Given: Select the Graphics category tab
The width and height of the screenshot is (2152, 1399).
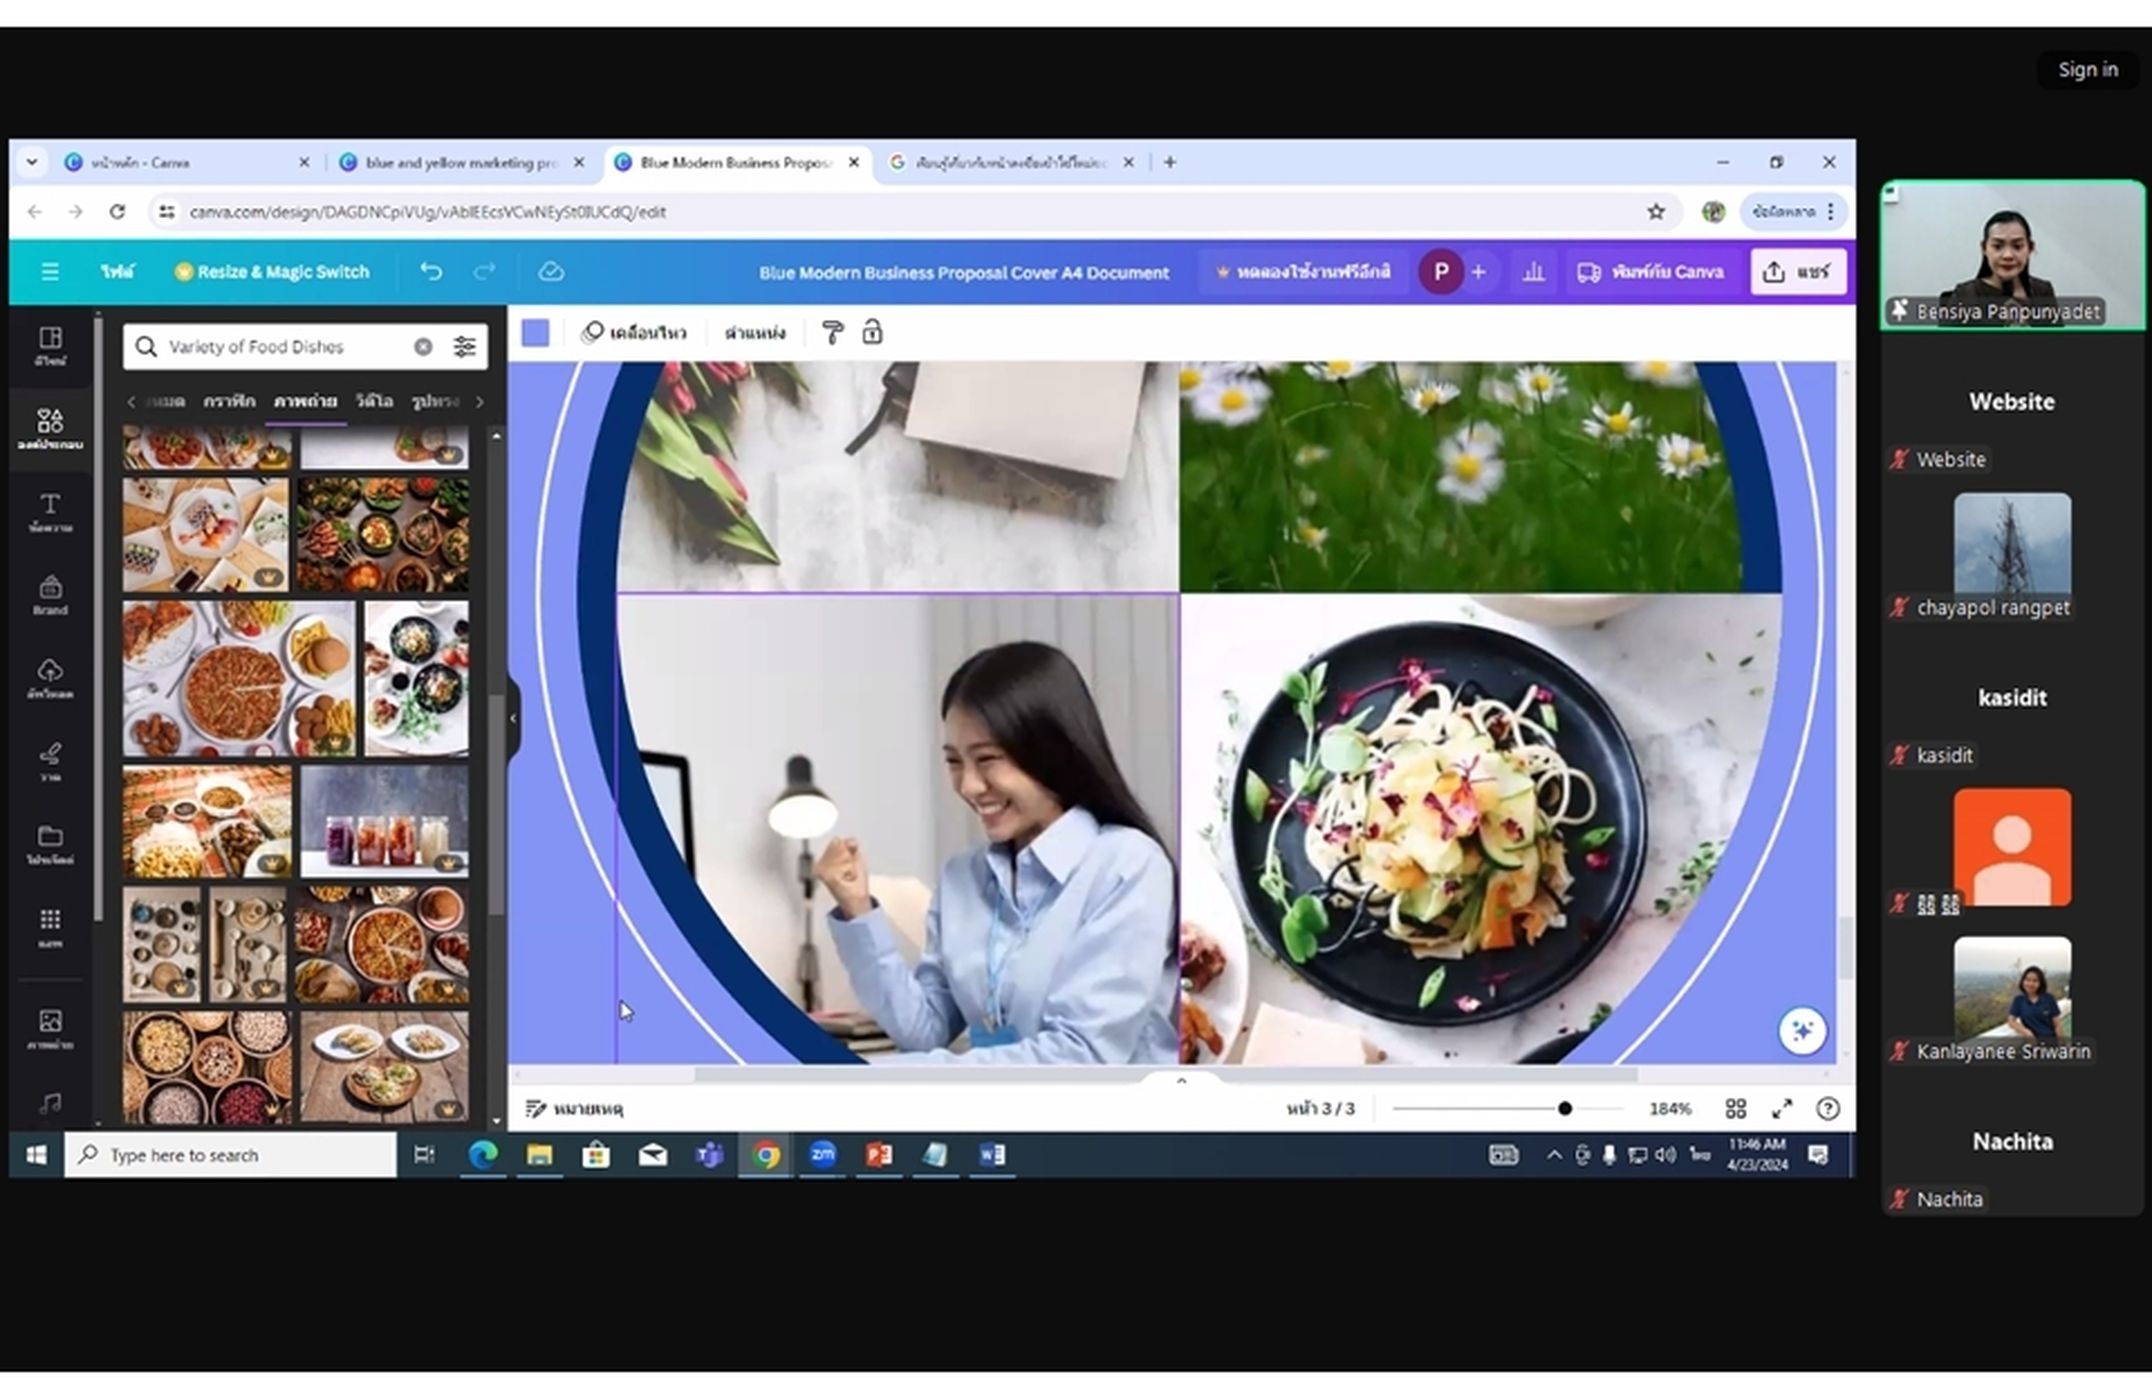Looking at the screenshot, I should 229,401.
